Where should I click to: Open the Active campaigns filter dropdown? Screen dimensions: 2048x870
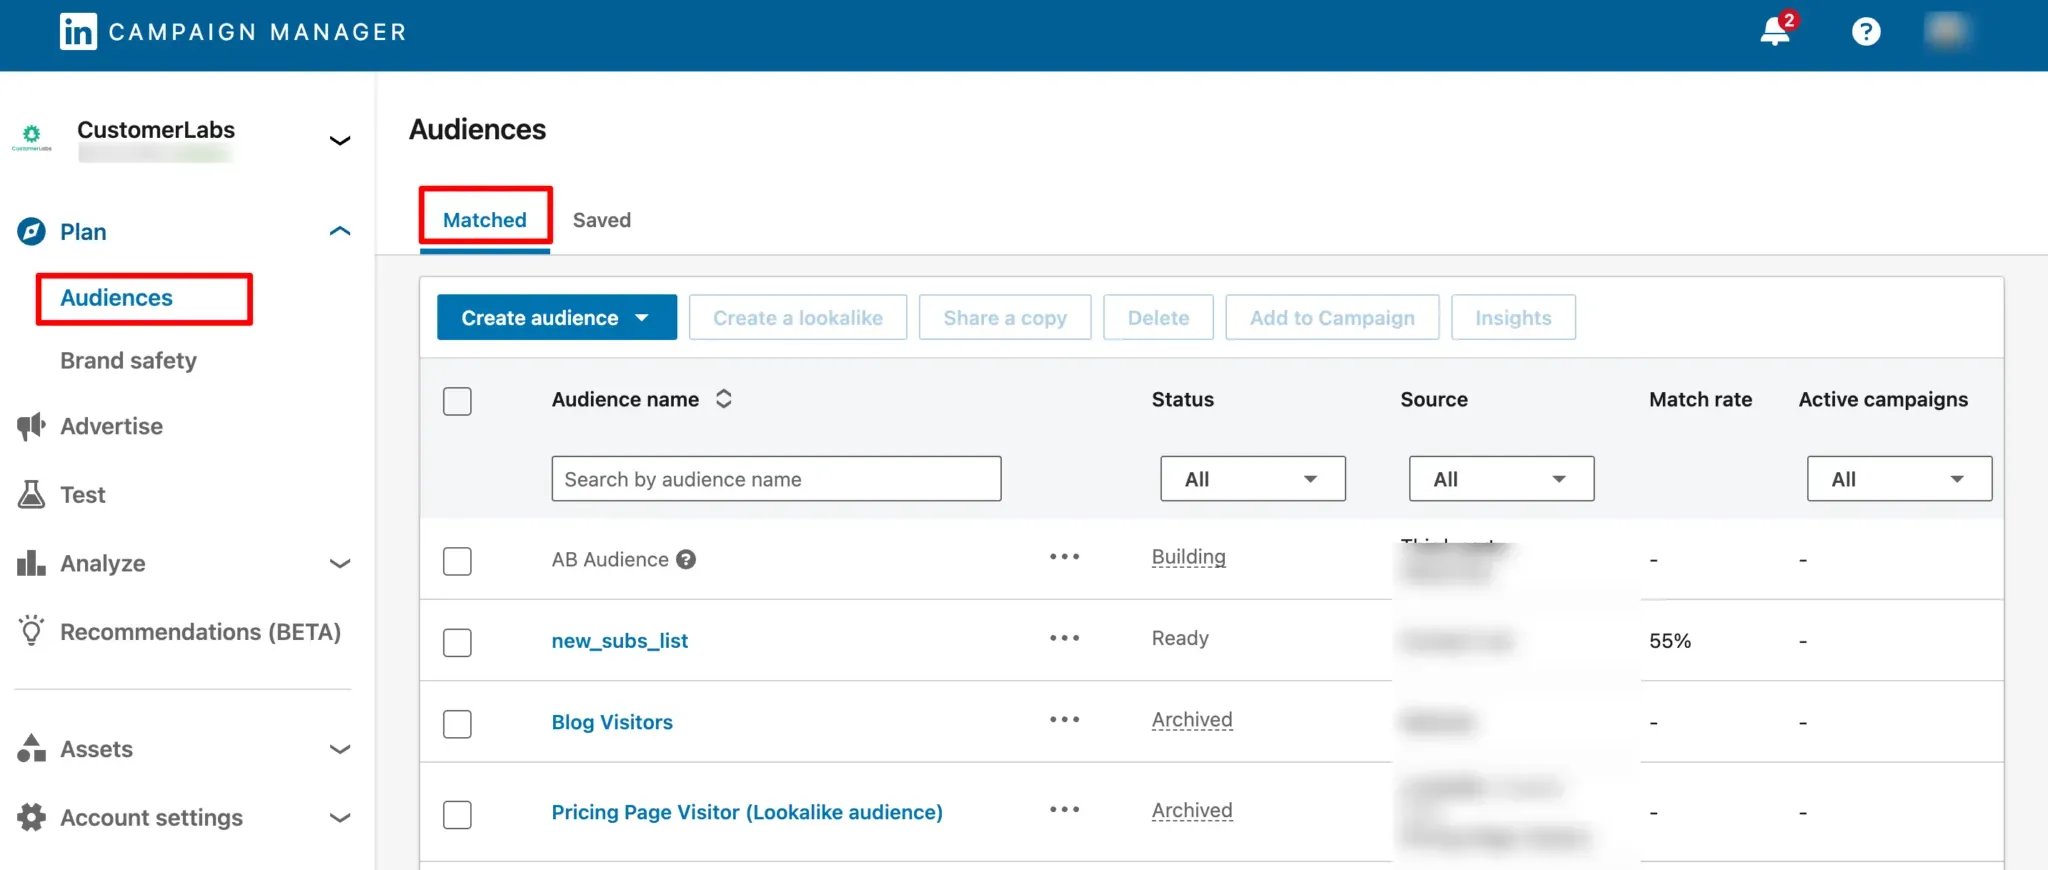(1899, 479)
